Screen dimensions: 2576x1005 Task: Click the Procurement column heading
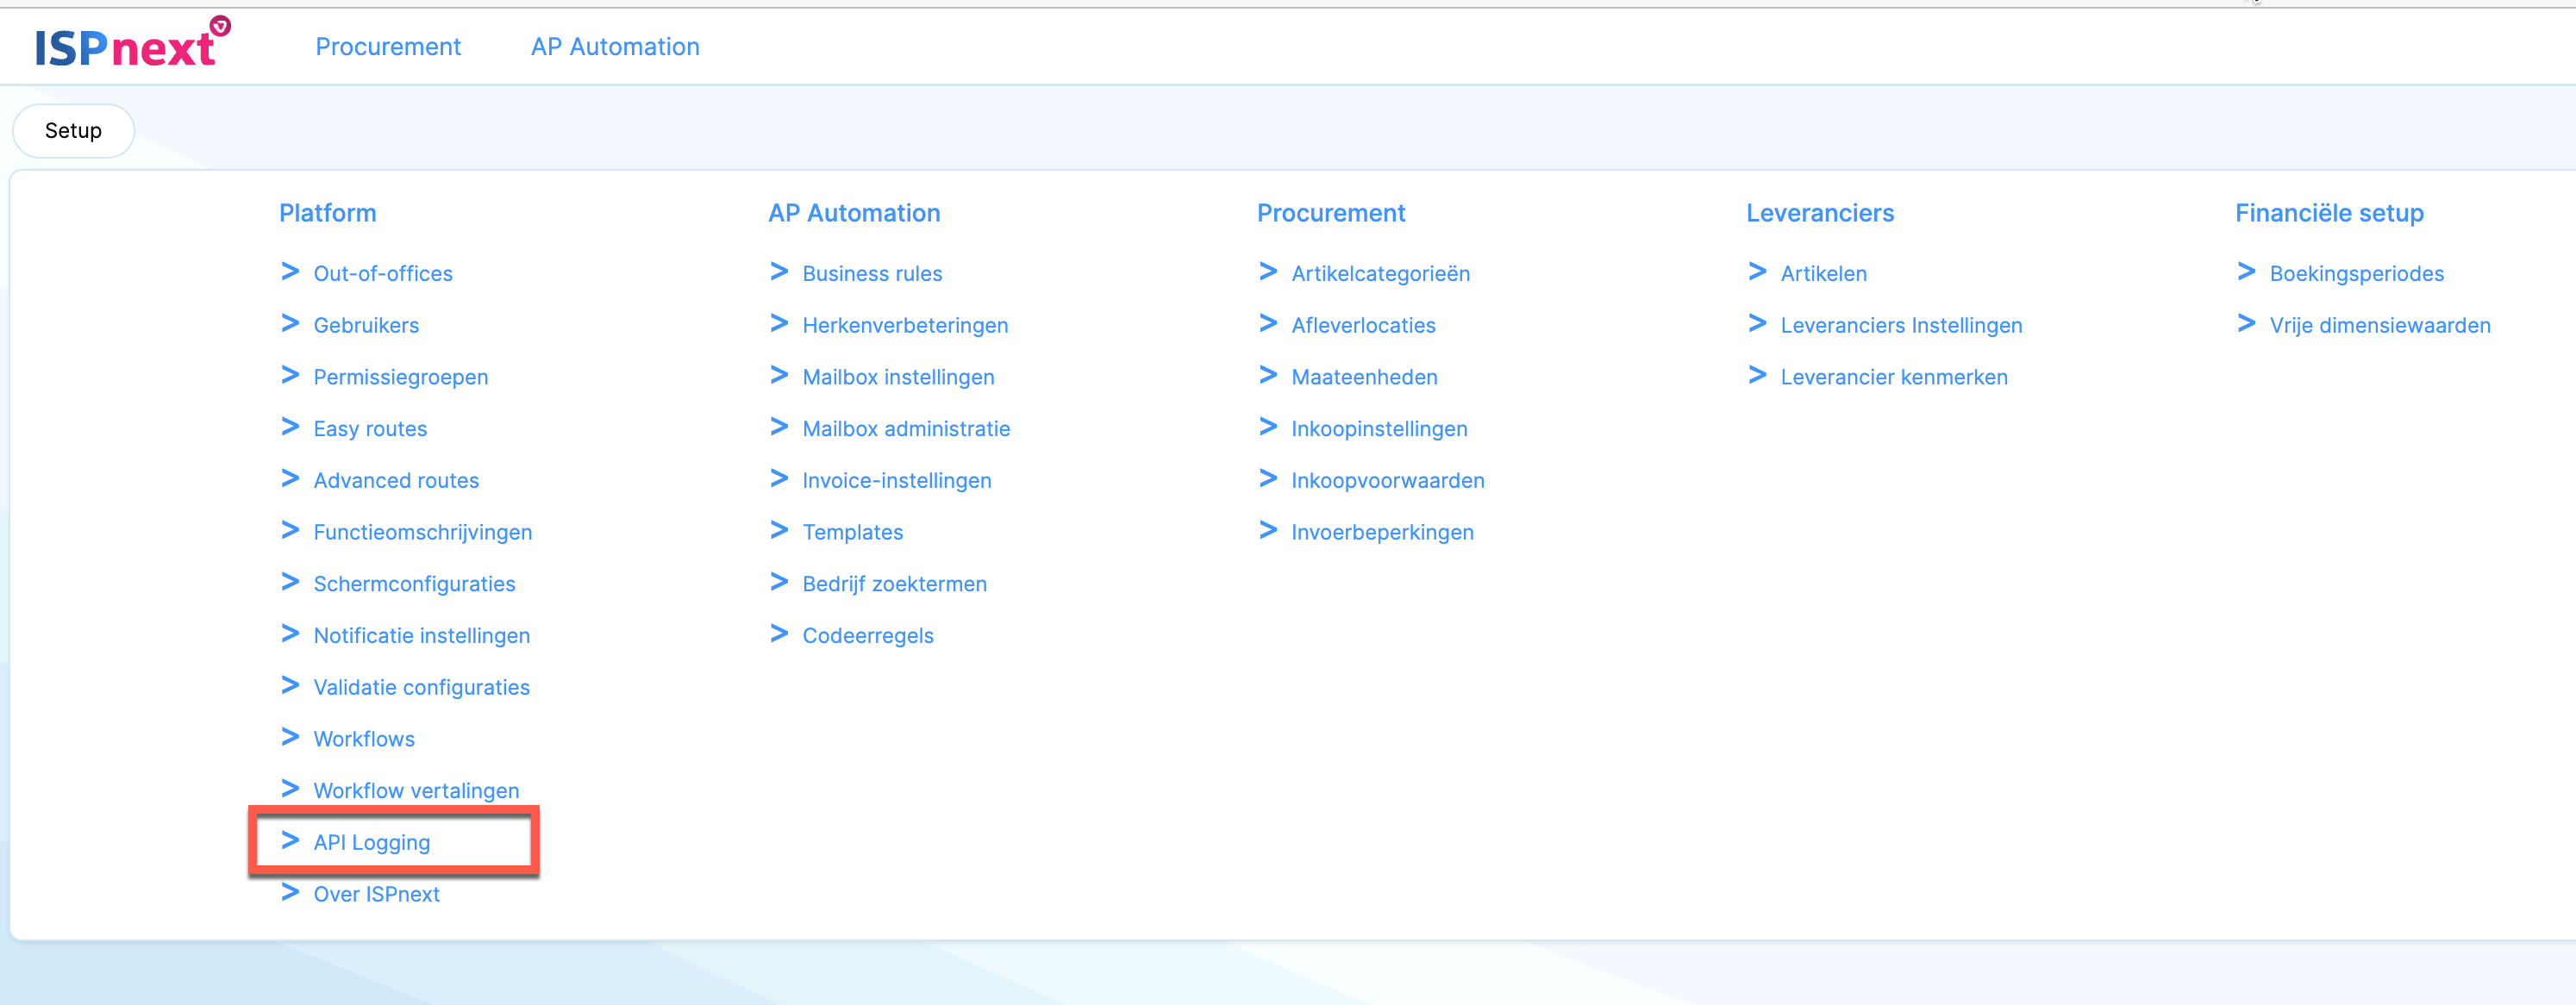[x=1331, y=213]
